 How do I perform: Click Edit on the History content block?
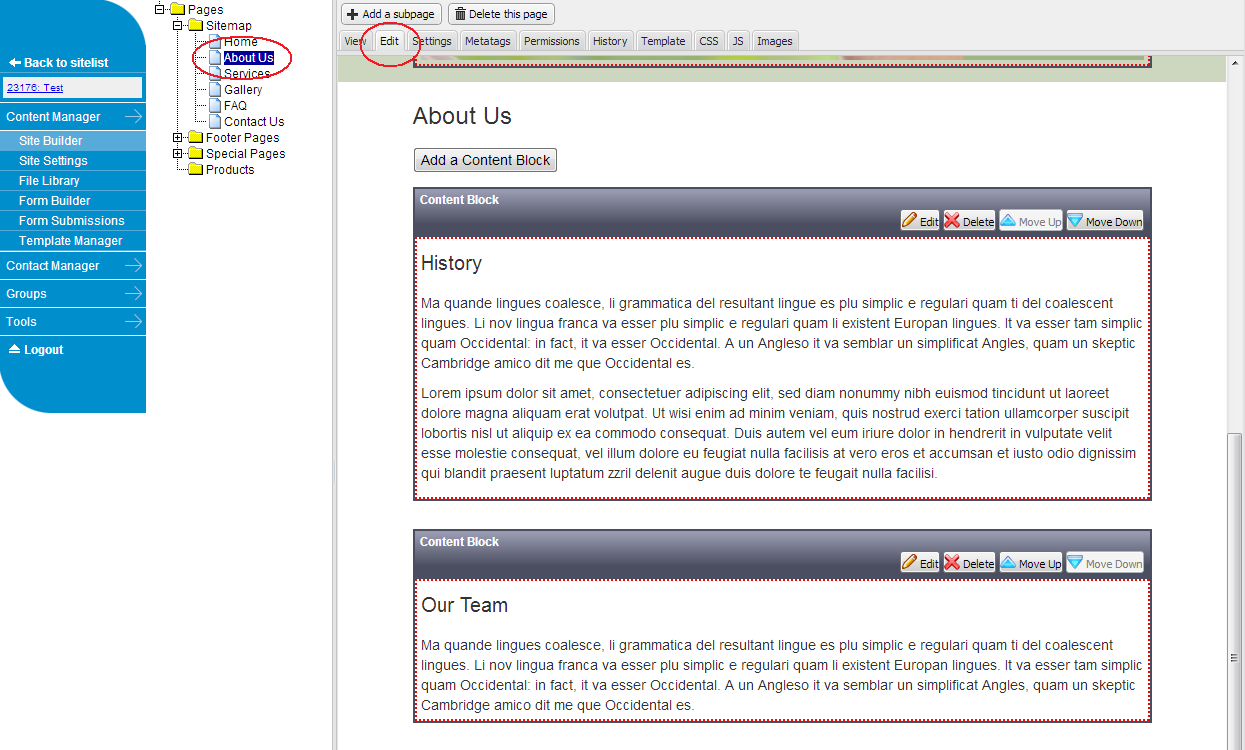pyautogui.click(x=920, y=221)
